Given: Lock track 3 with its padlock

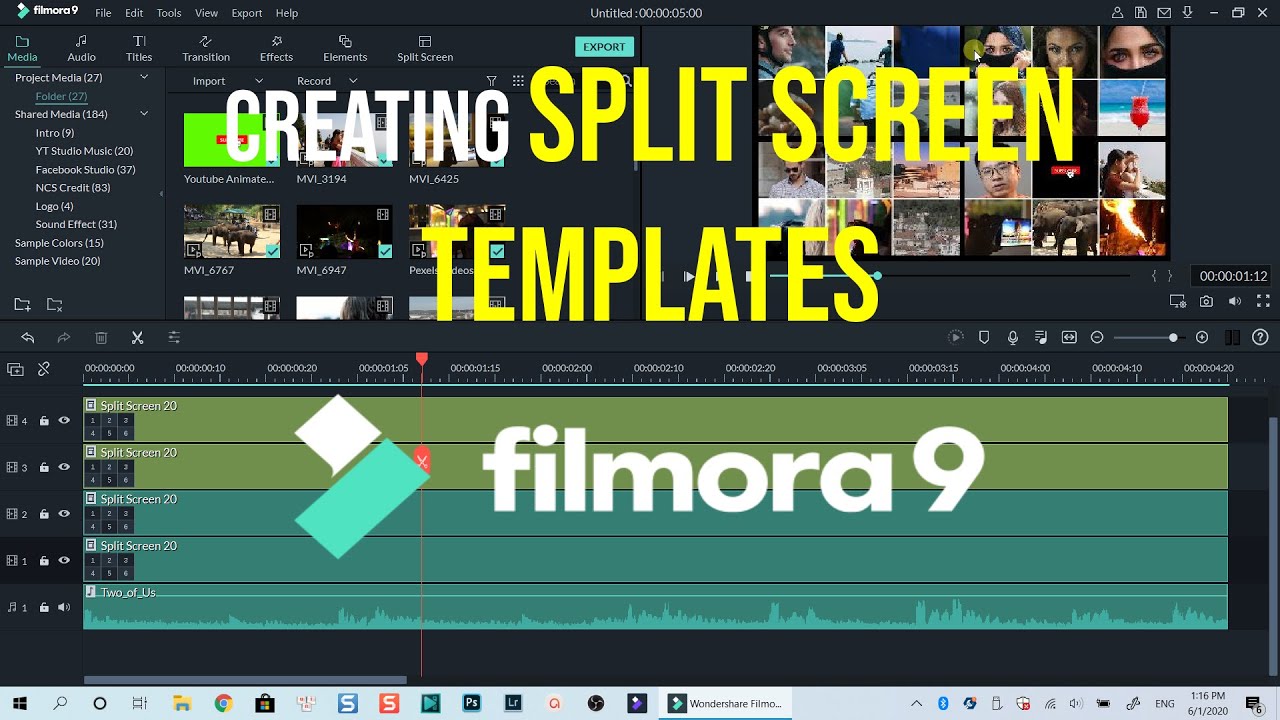Looking at the screenshot, I should pos(44,467).
